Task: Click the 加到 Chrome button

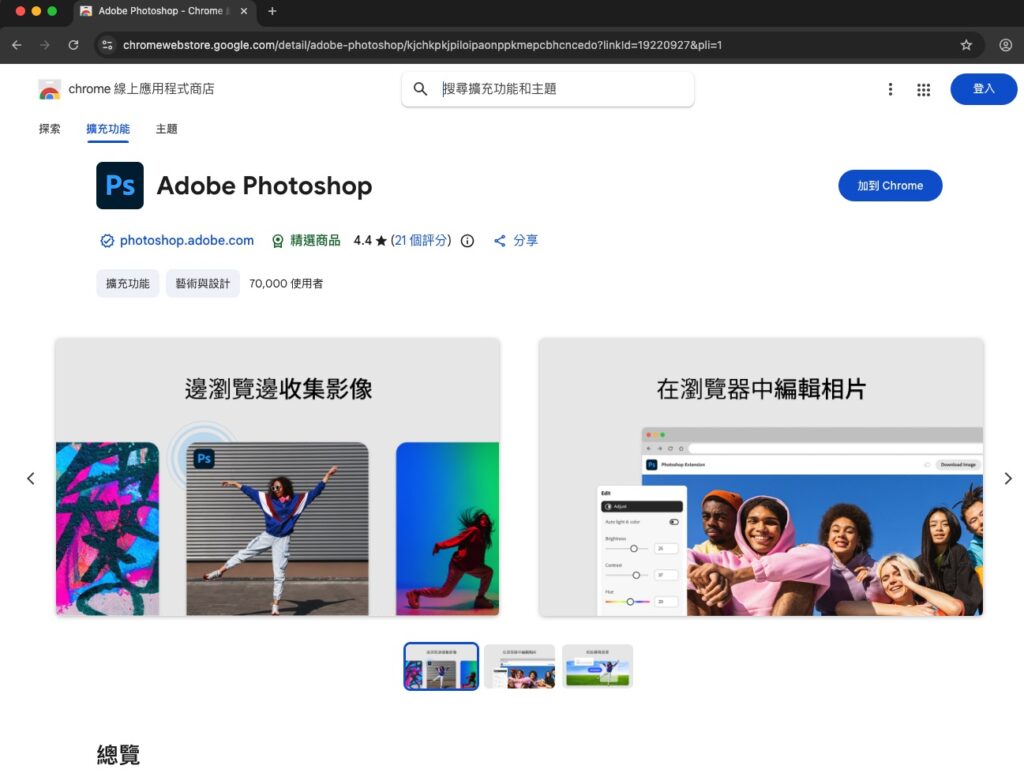Action: click(x=889, y=186)
